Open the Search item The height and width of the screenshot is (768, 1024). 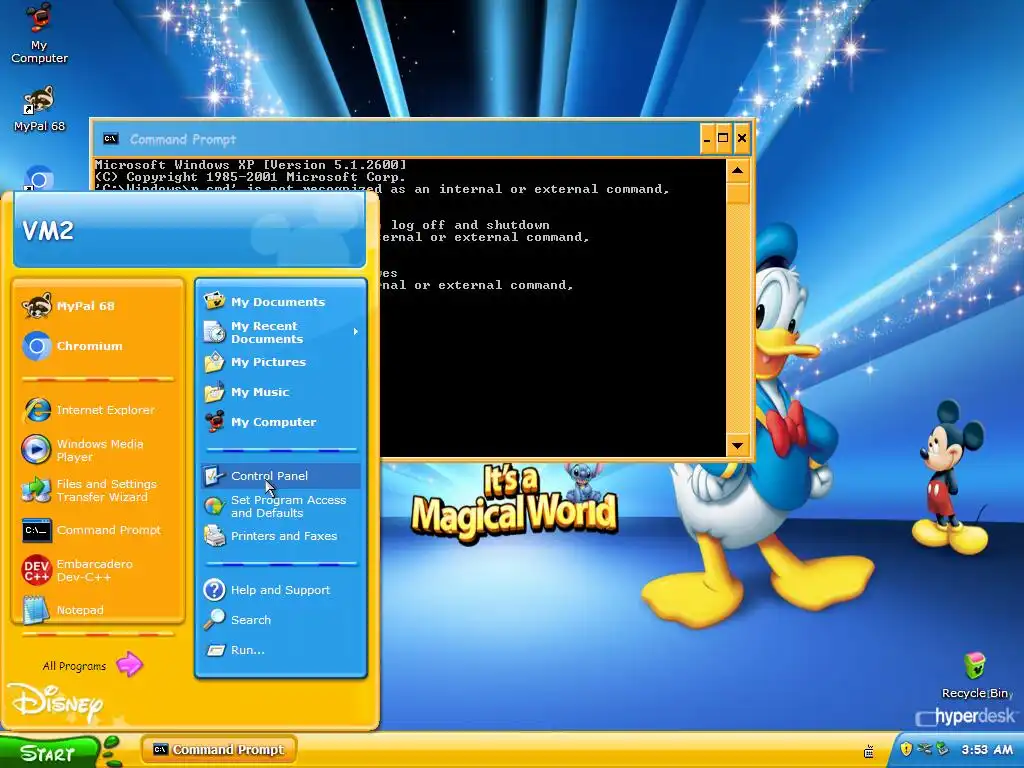tap(281, 620)
